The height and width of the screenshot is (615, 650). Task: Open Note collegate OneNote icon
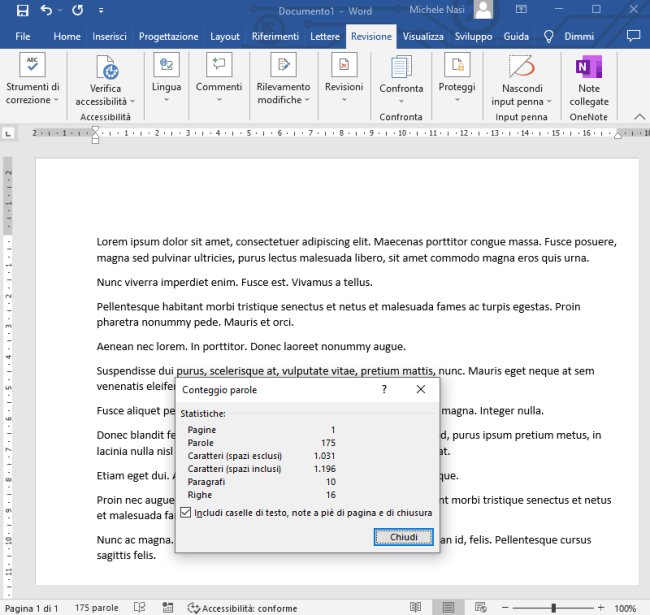click(x=589, y=66)
